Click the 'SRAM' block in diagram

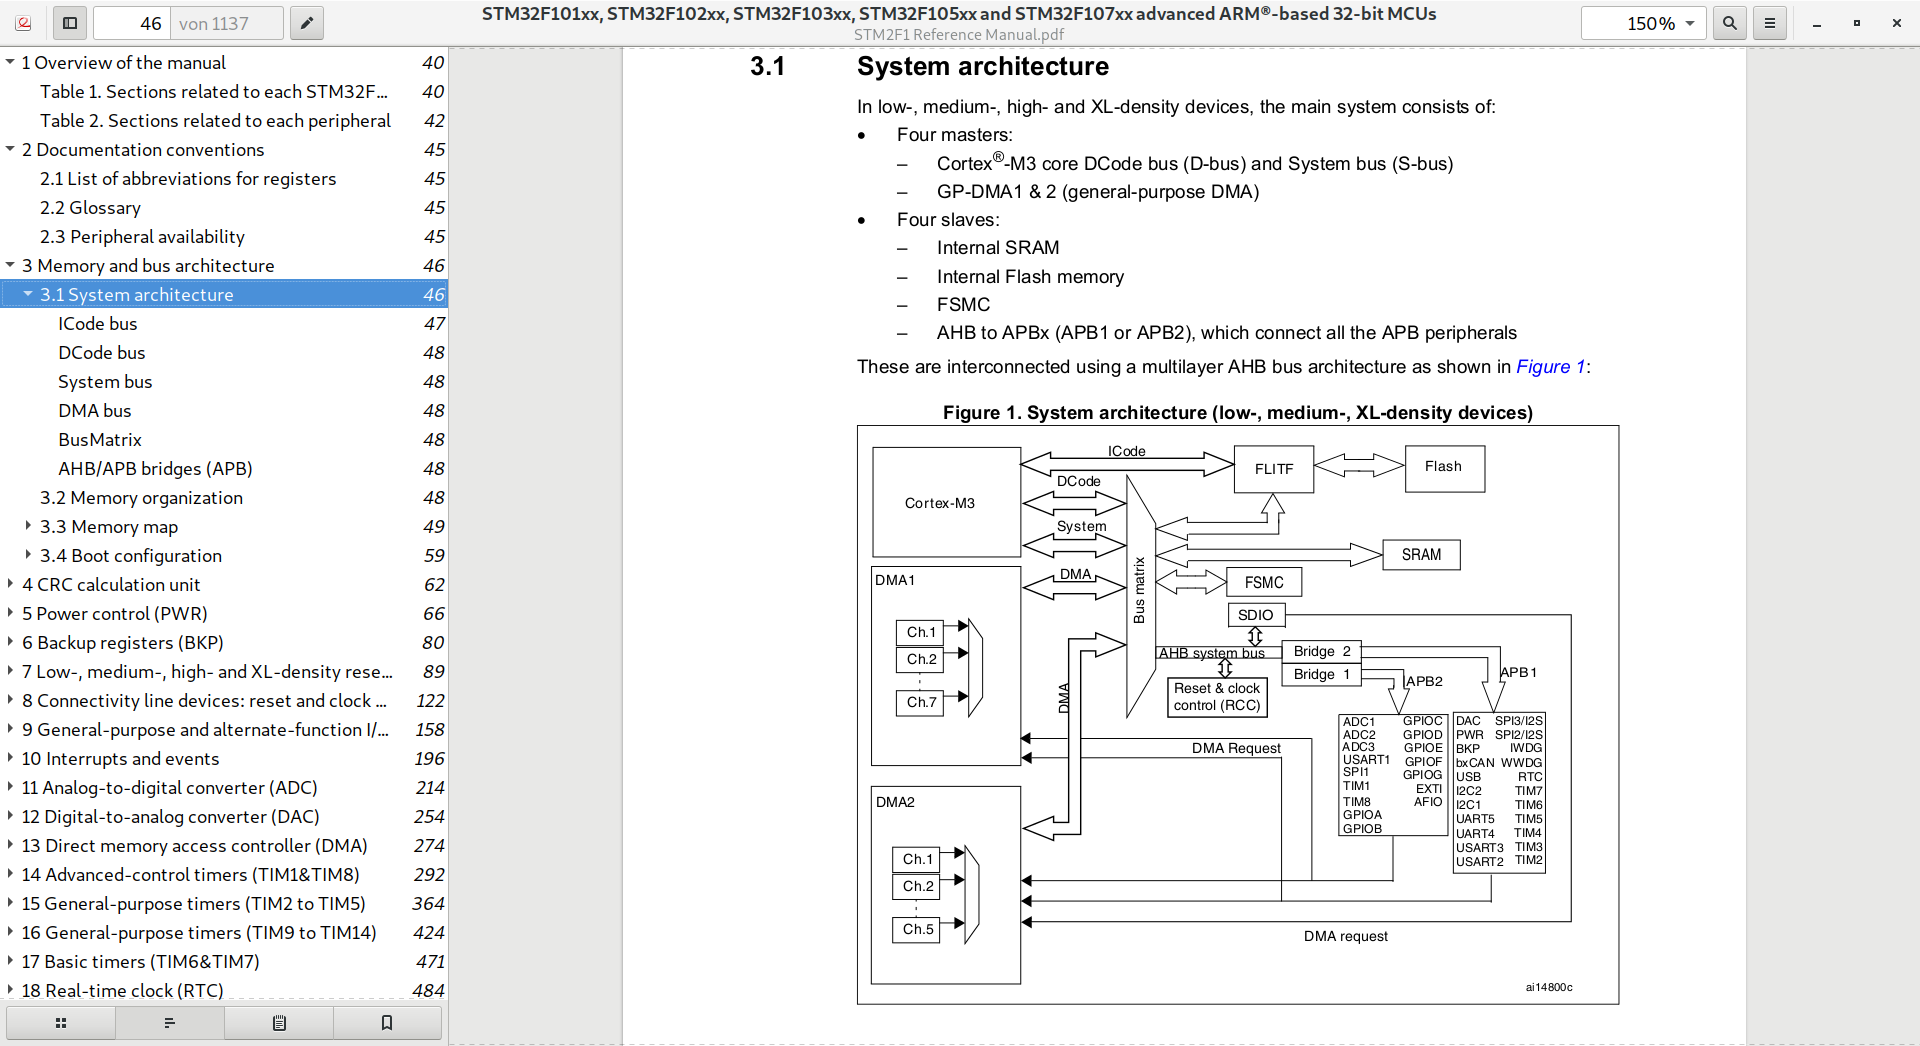coord(1421,555)
